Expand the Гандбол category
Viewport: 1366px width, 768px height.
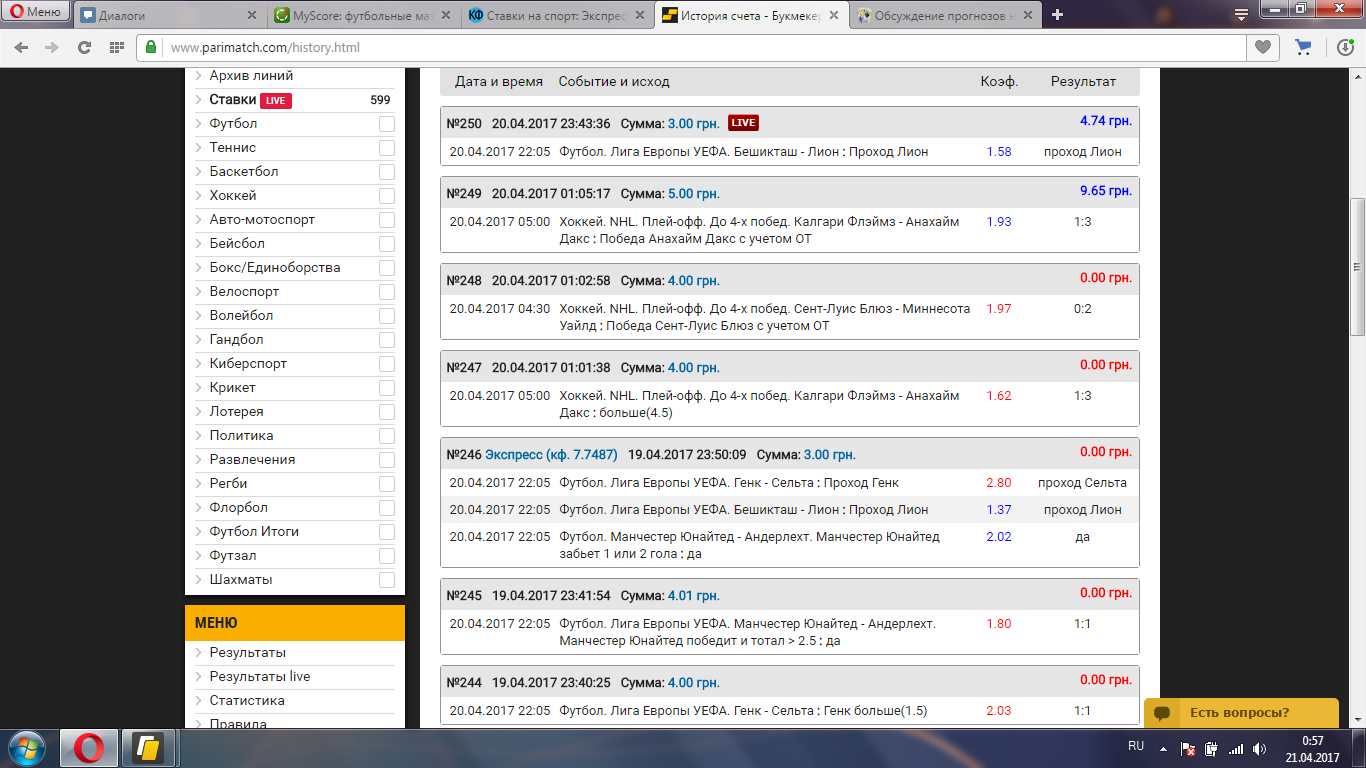236,340
